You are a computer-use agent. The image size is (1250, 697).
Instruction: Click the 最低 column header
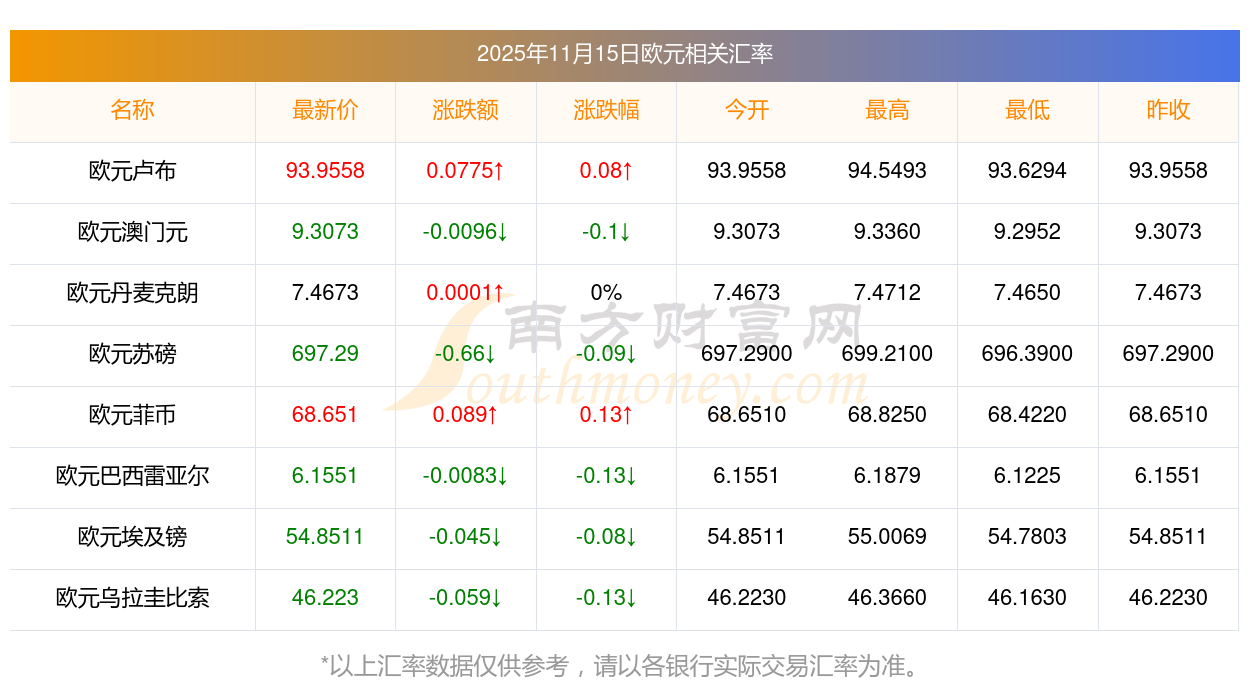(1028, 110)
